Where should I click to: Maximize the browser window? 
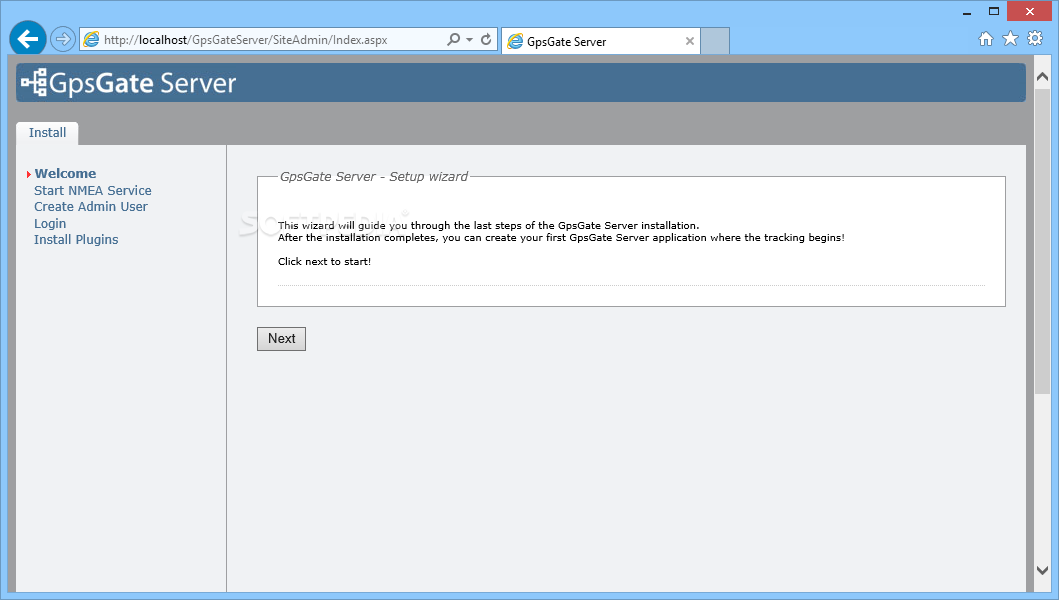pos(993,11)
